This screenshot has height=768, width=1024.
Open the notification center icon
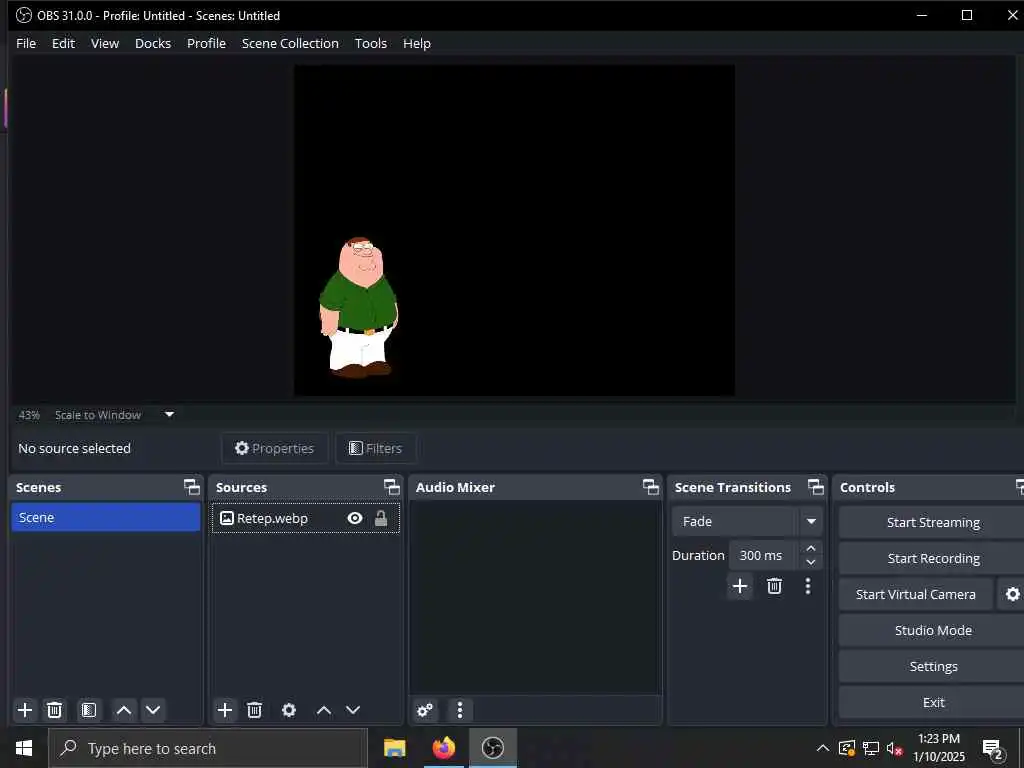(993, 750)
